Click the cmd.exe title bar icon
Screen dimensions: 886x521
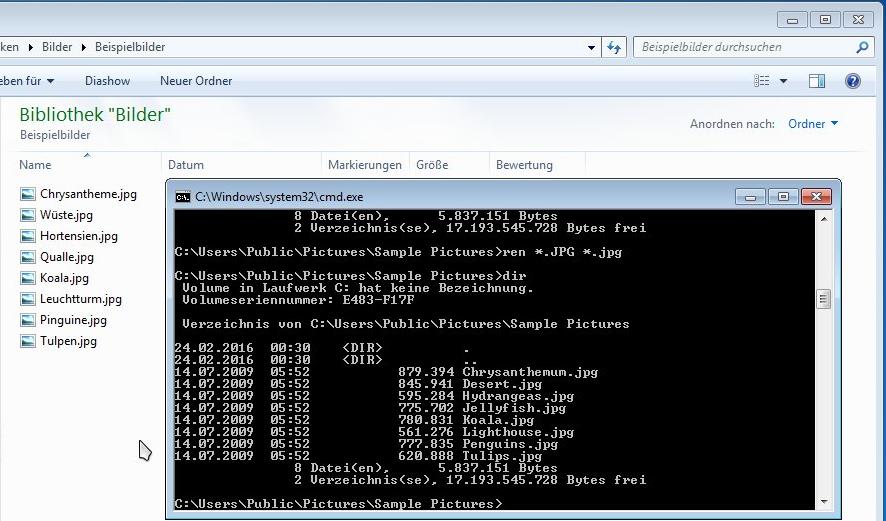(183, 197)
